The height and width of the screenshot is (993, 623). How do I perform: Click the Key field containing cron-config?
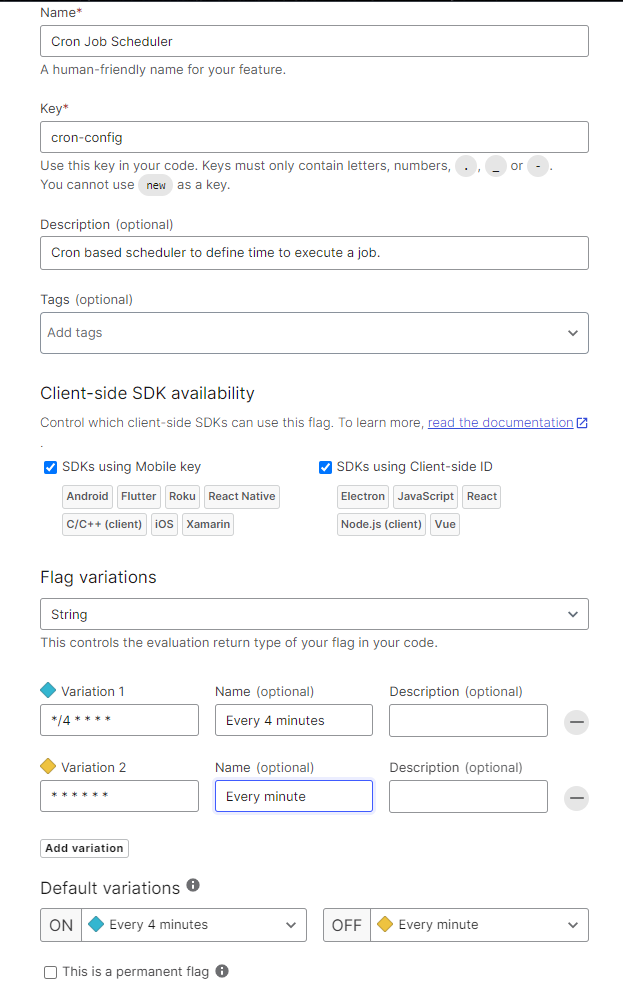tap(314, 137)
